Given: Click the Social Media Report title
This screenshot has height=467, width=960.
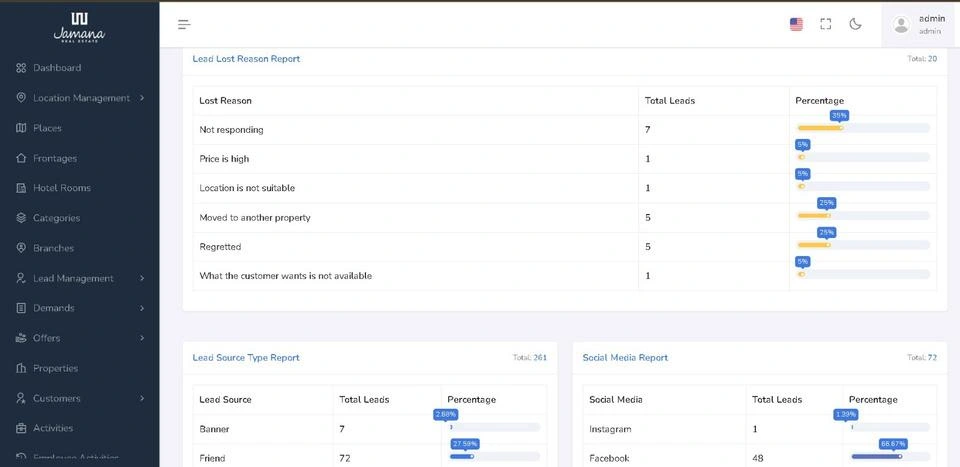Looking at the screenshot, I should [x=625, y=357].
